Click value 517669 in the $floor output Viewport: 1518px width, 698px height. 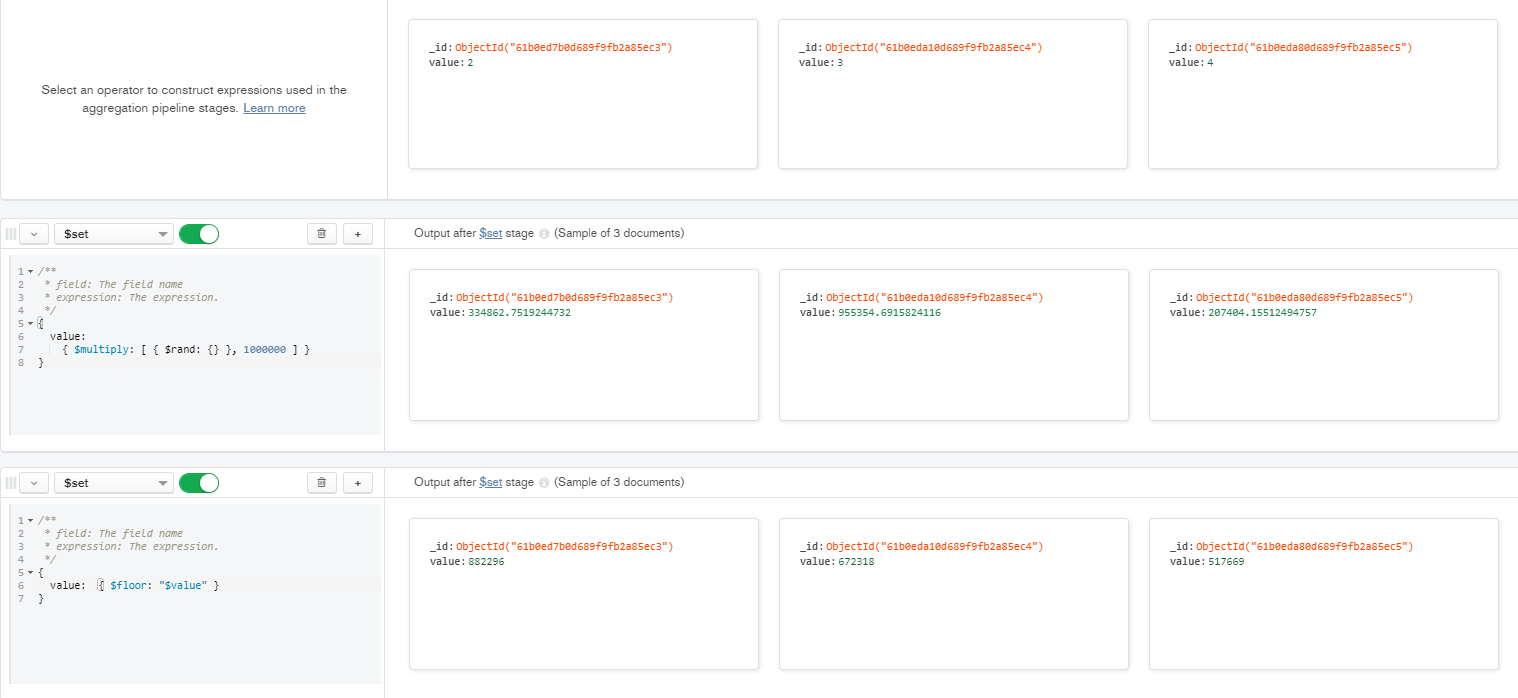pos(1226,562)
